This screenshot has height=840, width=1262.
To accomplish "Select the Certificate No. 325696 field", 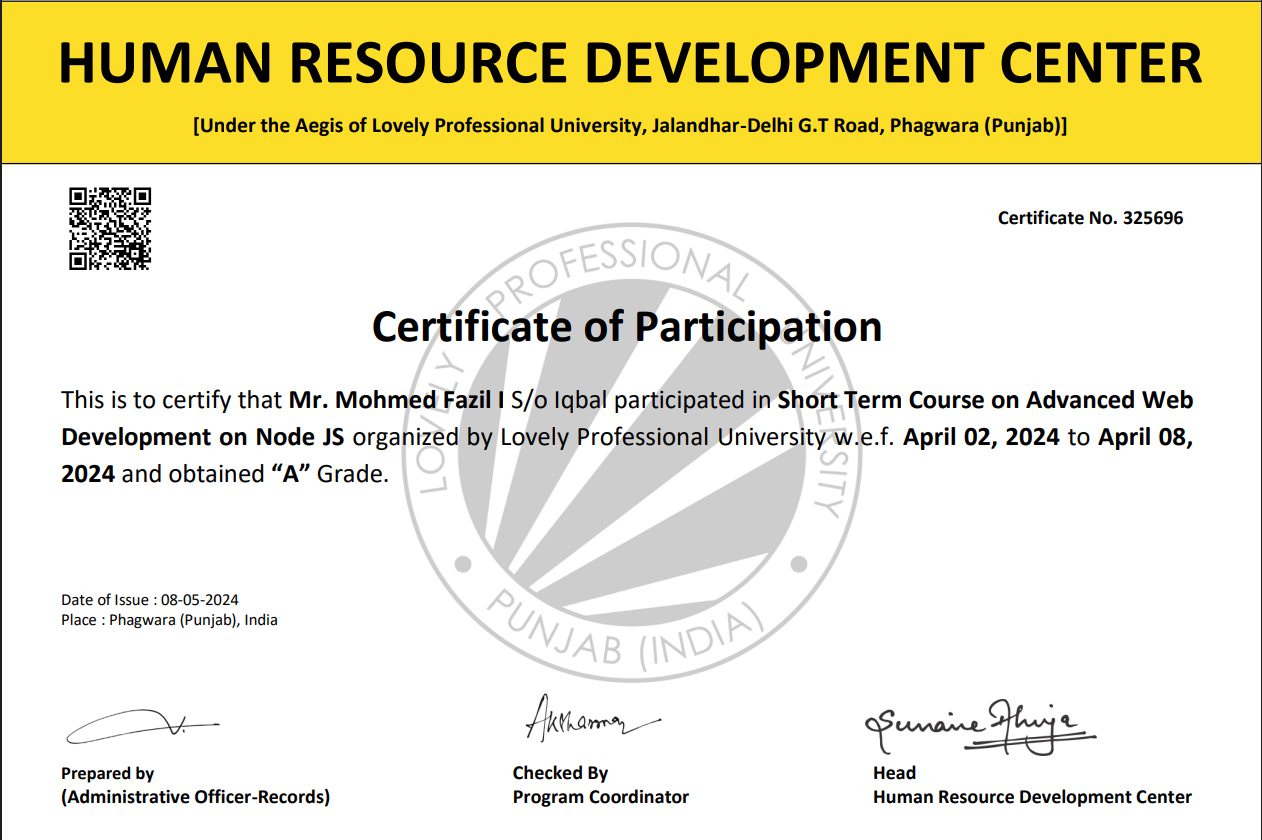I will point(1091,218).
